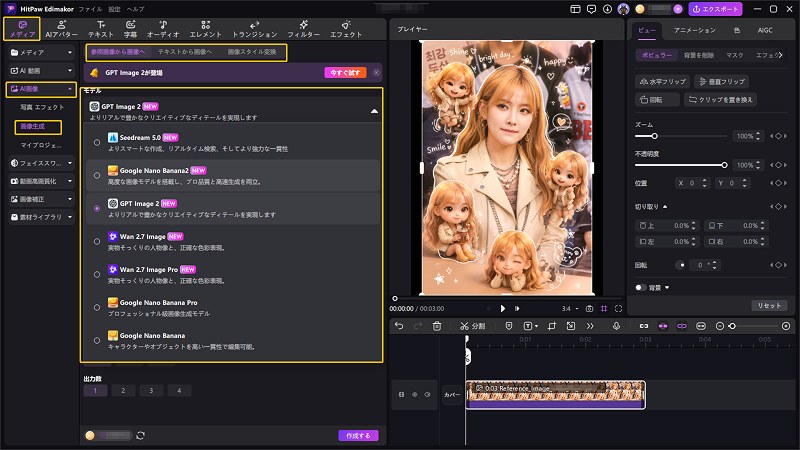Take a snapshot of the player frame
800x450 pixels.
coord(589,309)
